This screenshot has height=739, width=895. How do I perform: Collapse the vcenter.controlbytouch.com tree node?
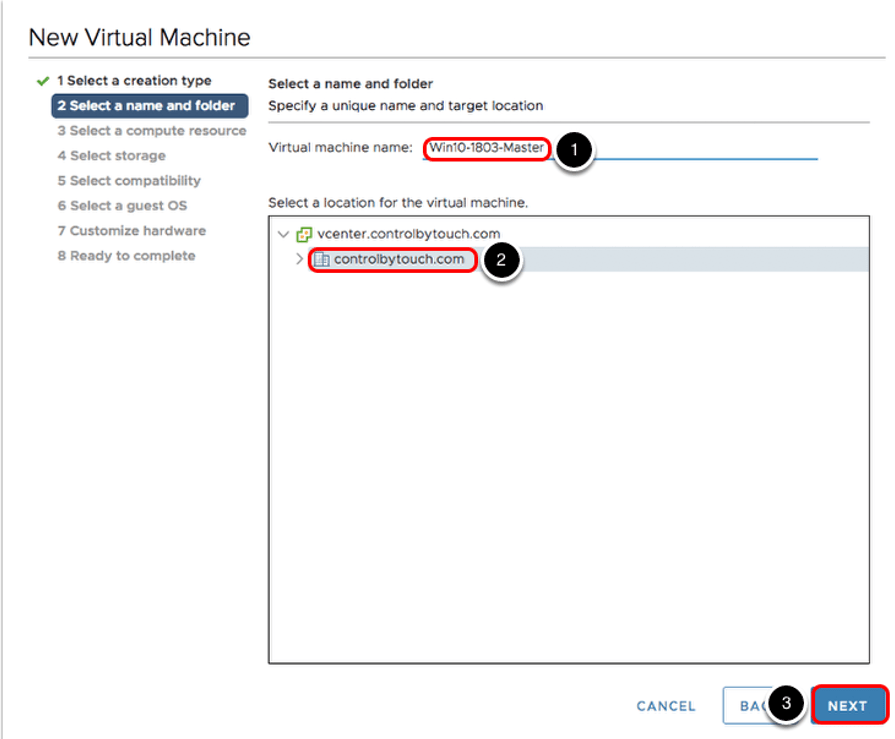tap(284, 234)
